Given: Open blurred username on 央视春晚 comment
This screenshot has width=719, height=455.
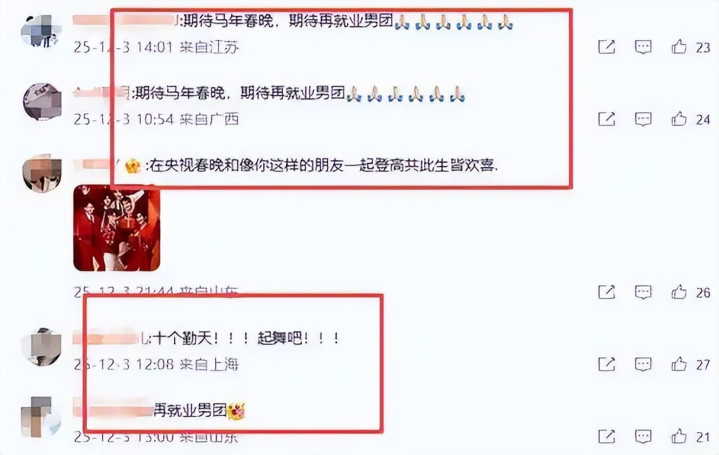Looking at the screenshot, I should coord(96,165).
